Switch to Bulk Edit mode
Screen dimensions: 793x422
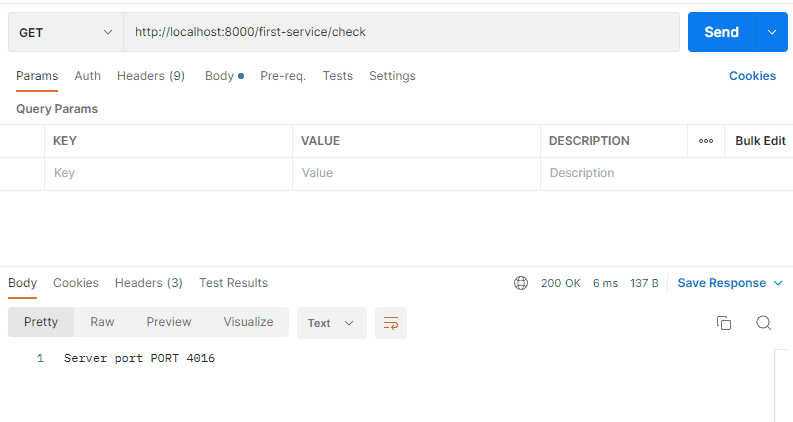pyautogui.click(x=760, y=141)
